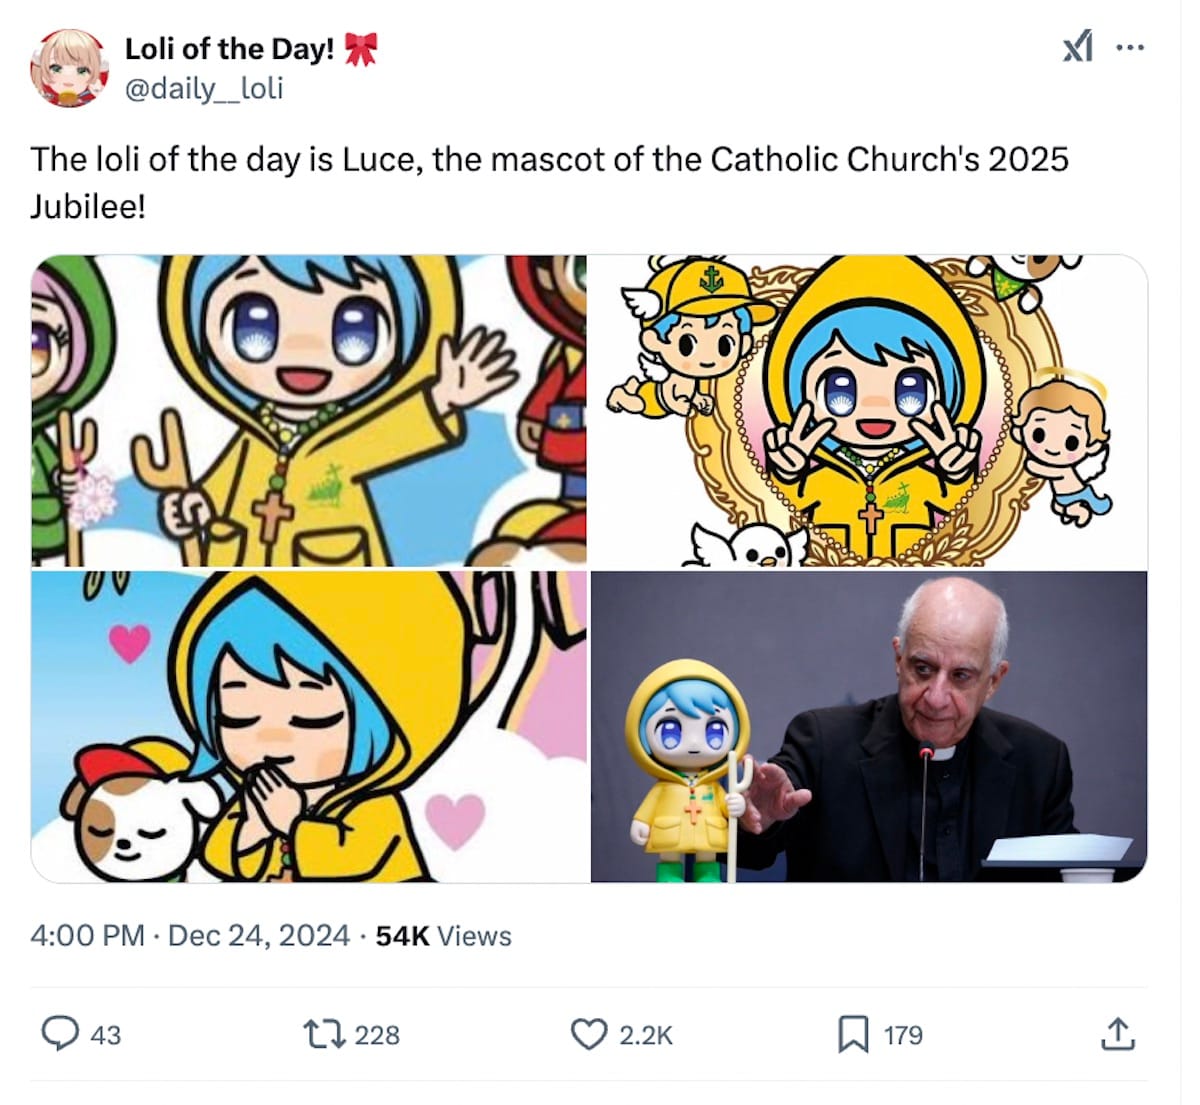This screenshot has width=1200, height=1105.
Task: Open the top-right peace-sign mascot image
Action: point(869,411)
